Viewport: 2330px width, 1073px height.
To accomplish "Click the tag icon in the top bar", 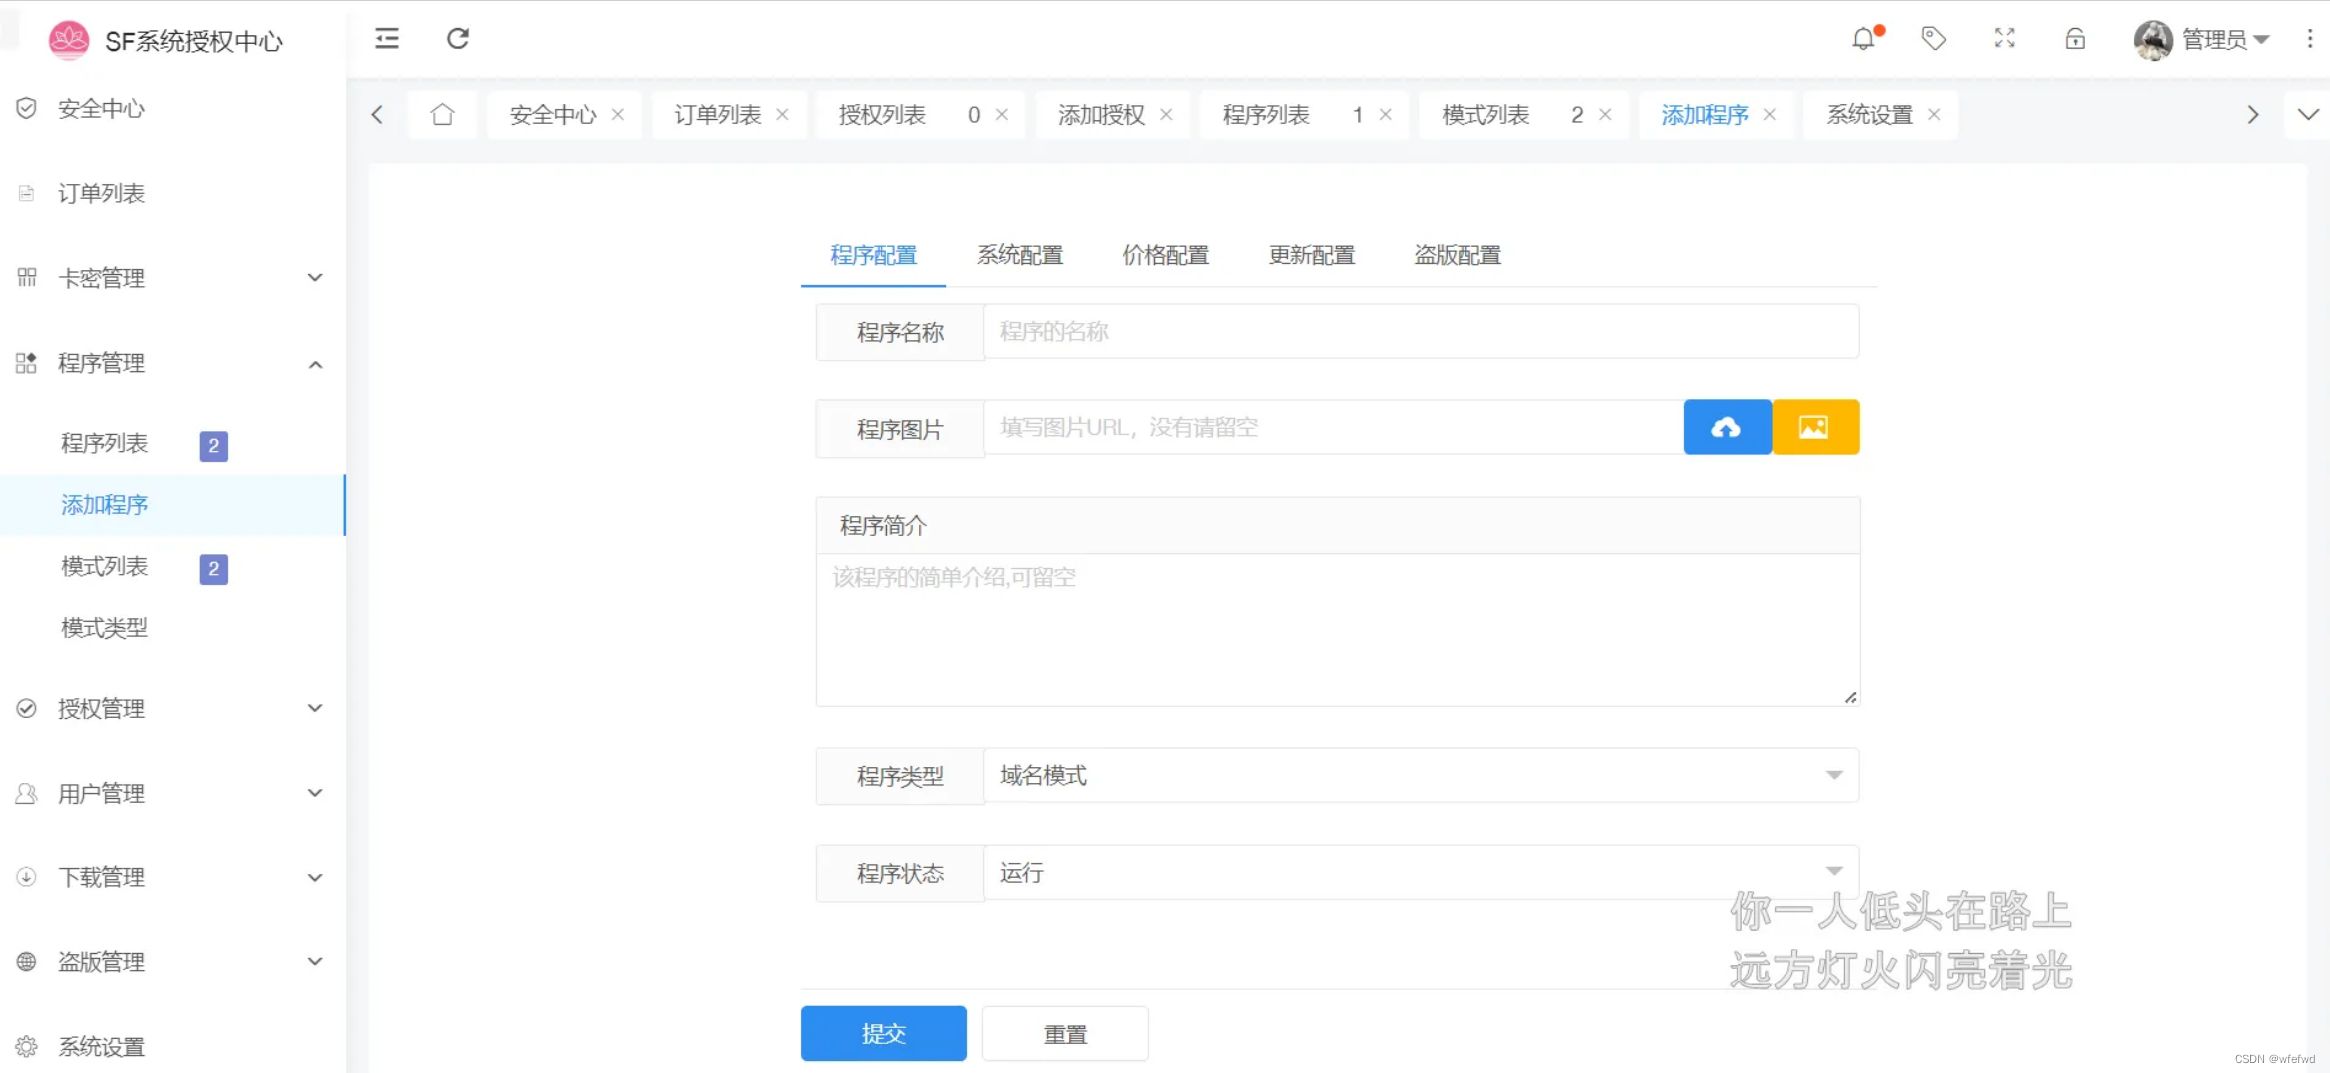I will 1933,39.
